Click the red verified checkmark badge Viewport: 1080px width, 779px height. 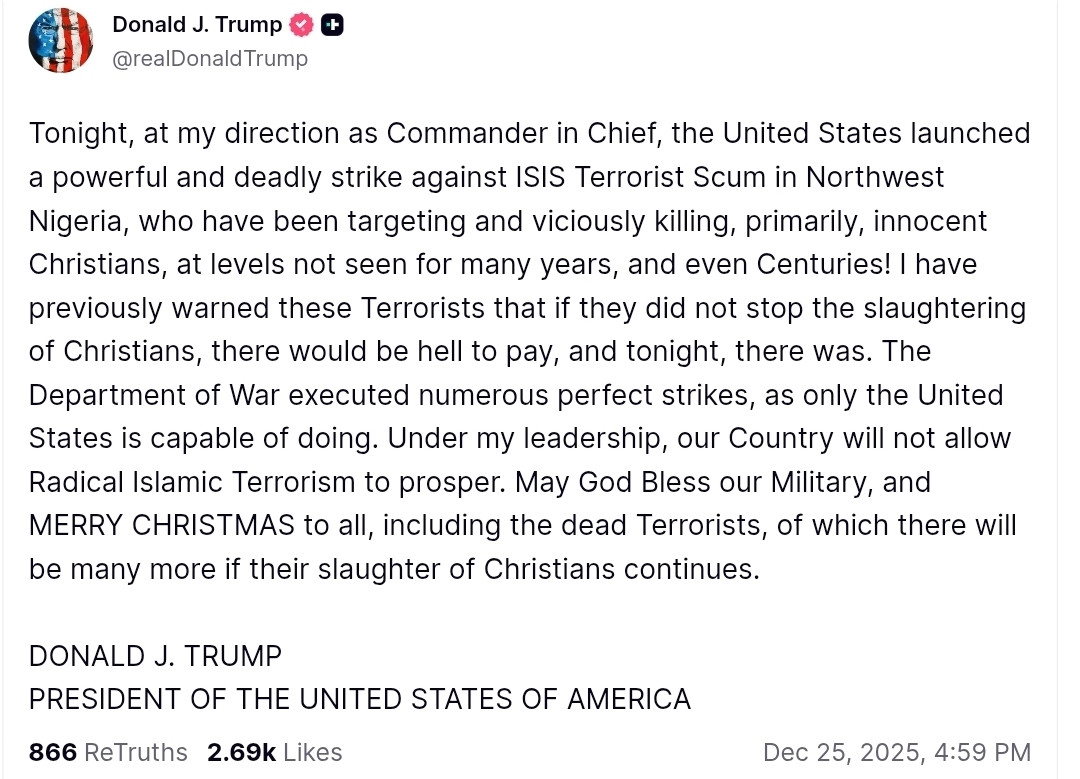(302, 25)
